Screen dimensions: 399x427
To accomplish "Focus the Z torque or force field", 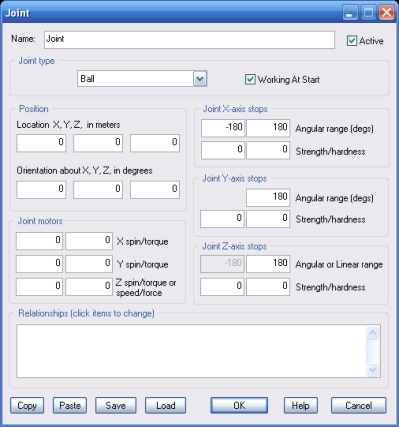I will click(x=89, y=287).
